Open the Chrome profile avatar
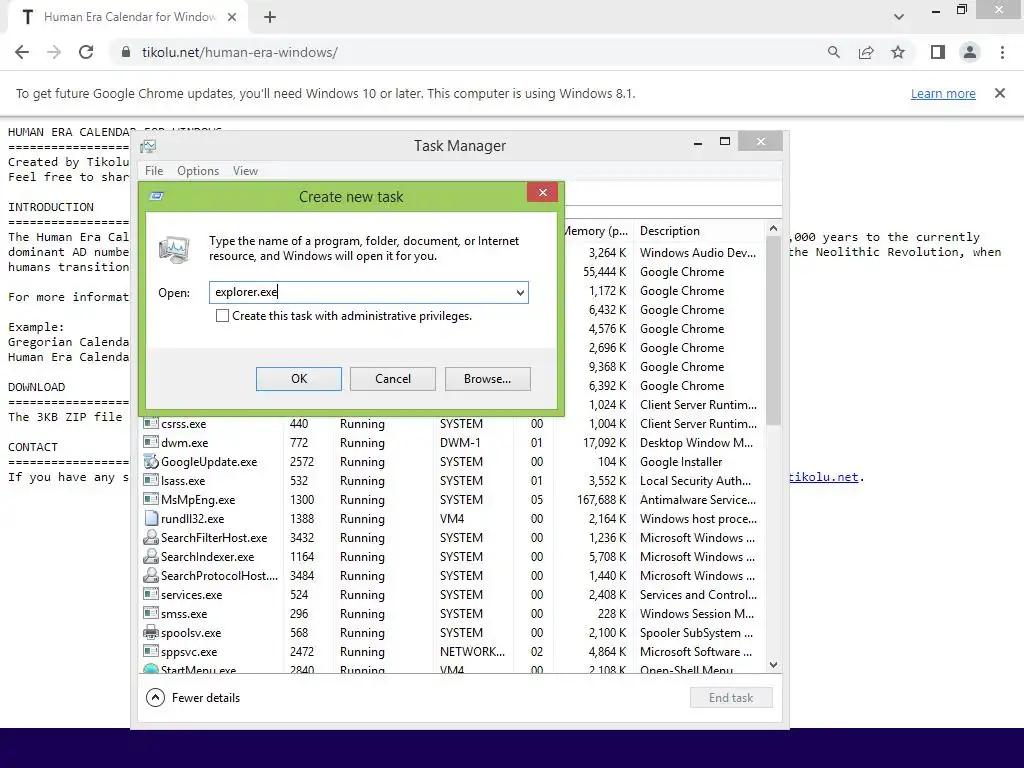The image size is (1024, 768). pyautogui.click(x=970, y=52)
